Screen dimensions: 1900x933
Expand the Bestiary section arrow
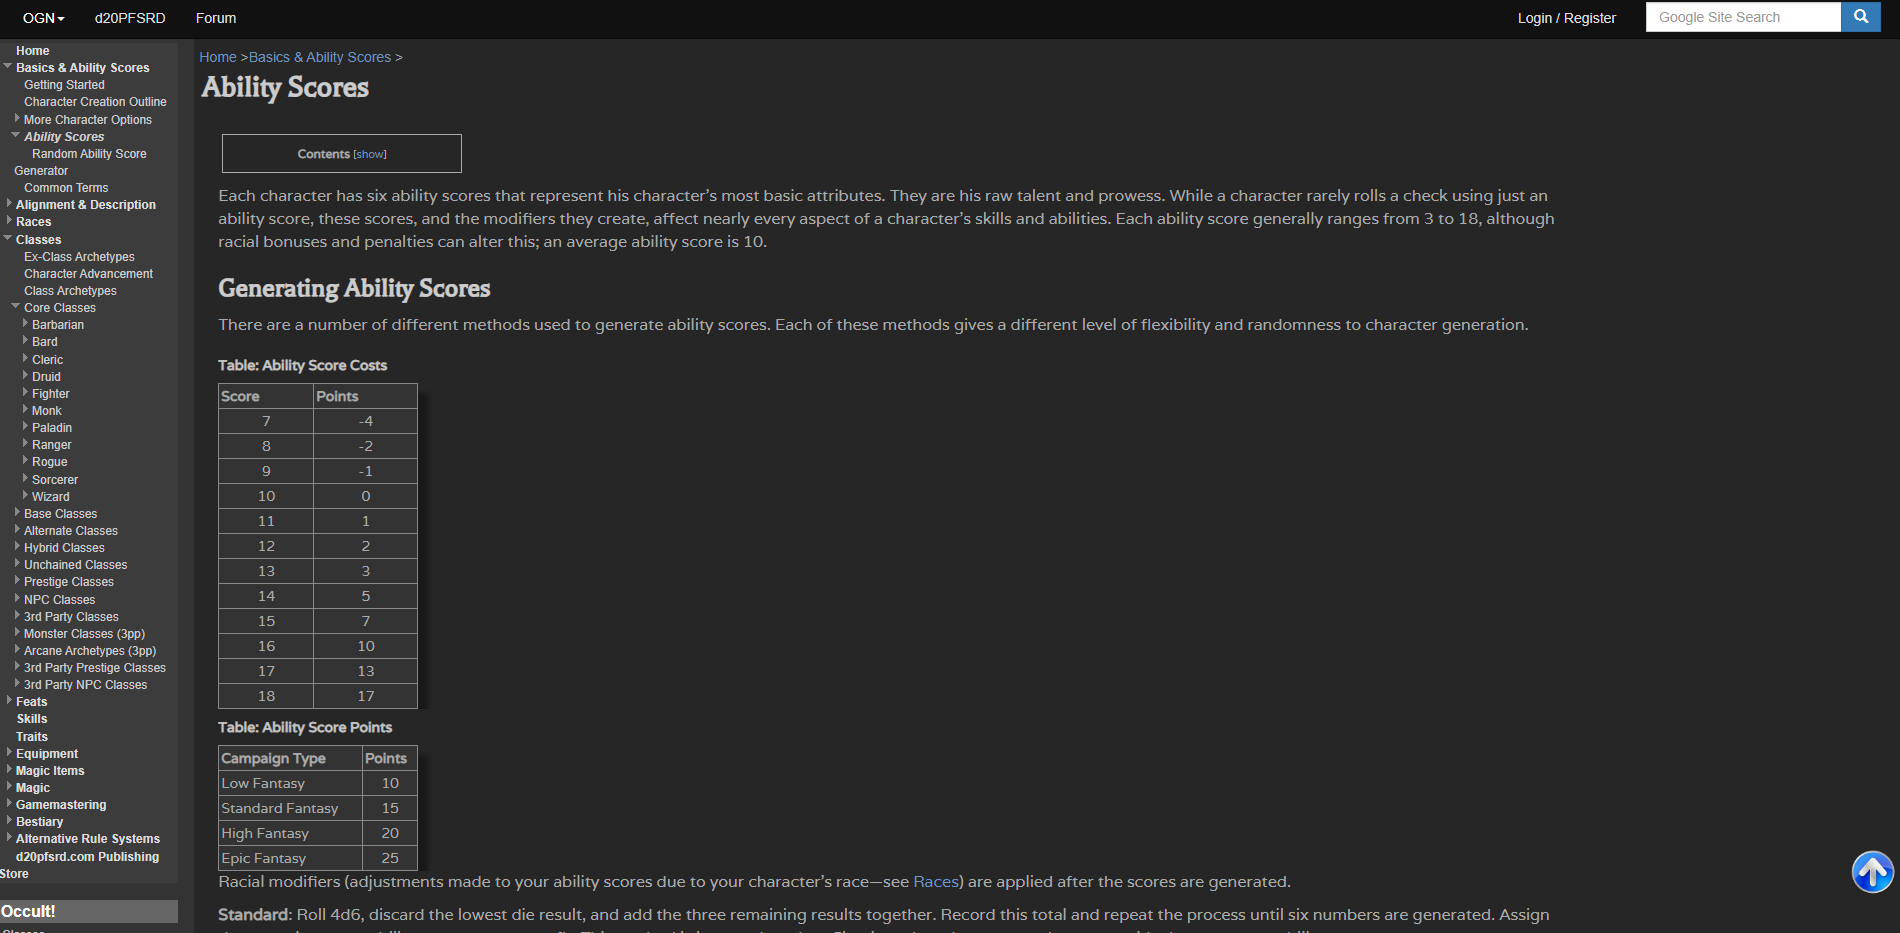pyautogui.click(x=9, y=821)
